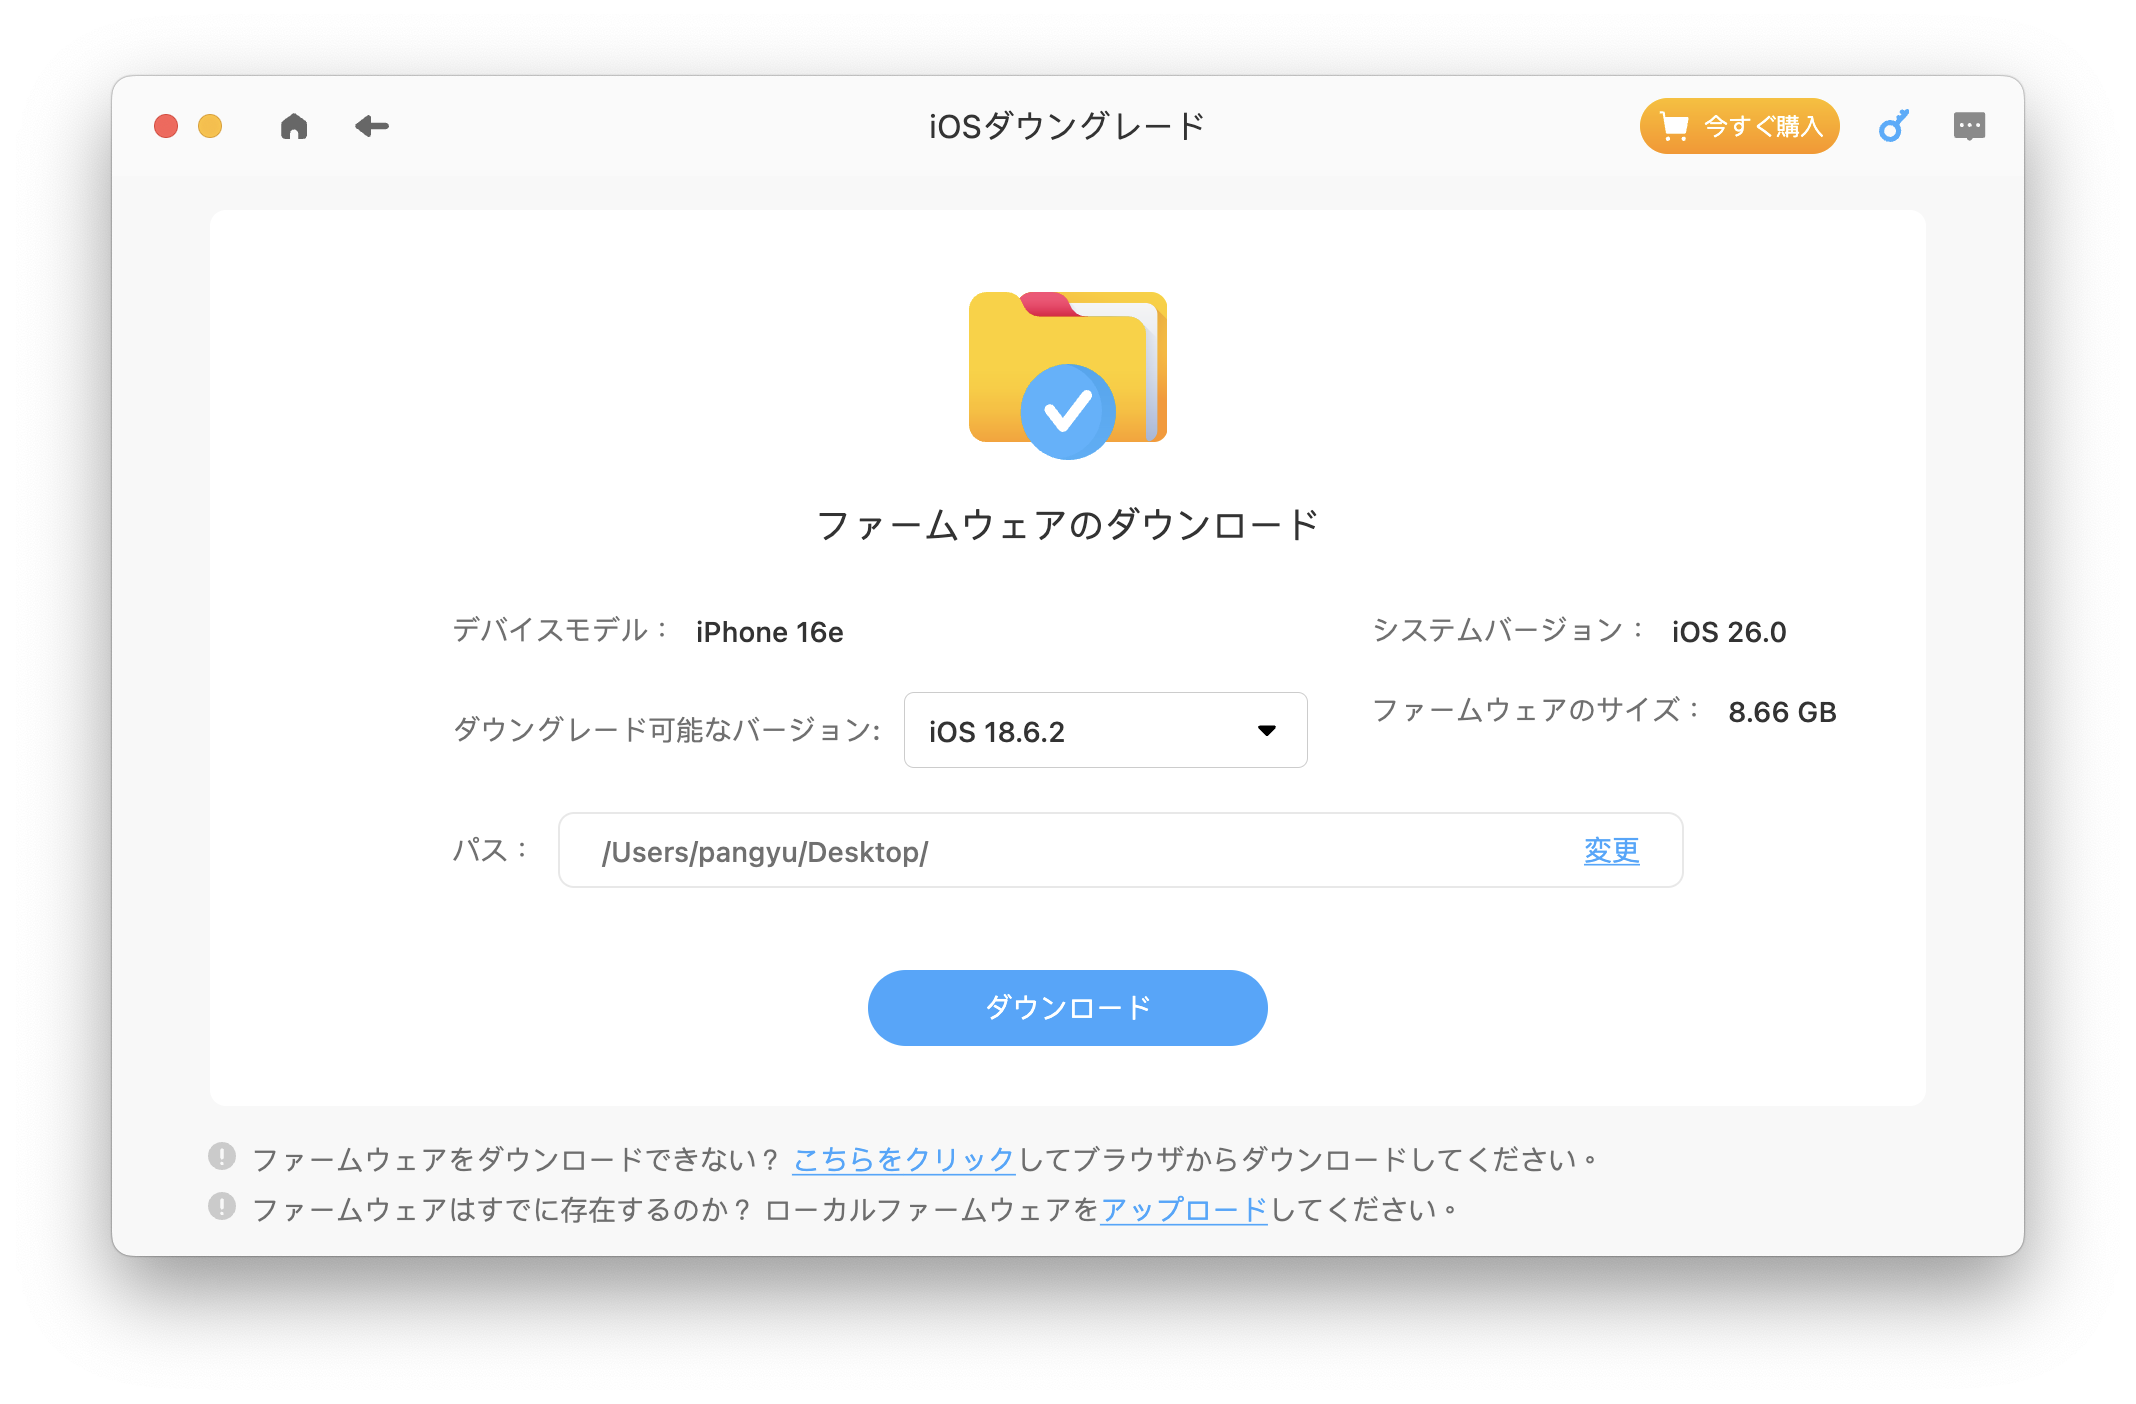Screen dimensions: 2136x1404
Task: Click the iOSダウングレード window title
Action: tap(1067, 126)
